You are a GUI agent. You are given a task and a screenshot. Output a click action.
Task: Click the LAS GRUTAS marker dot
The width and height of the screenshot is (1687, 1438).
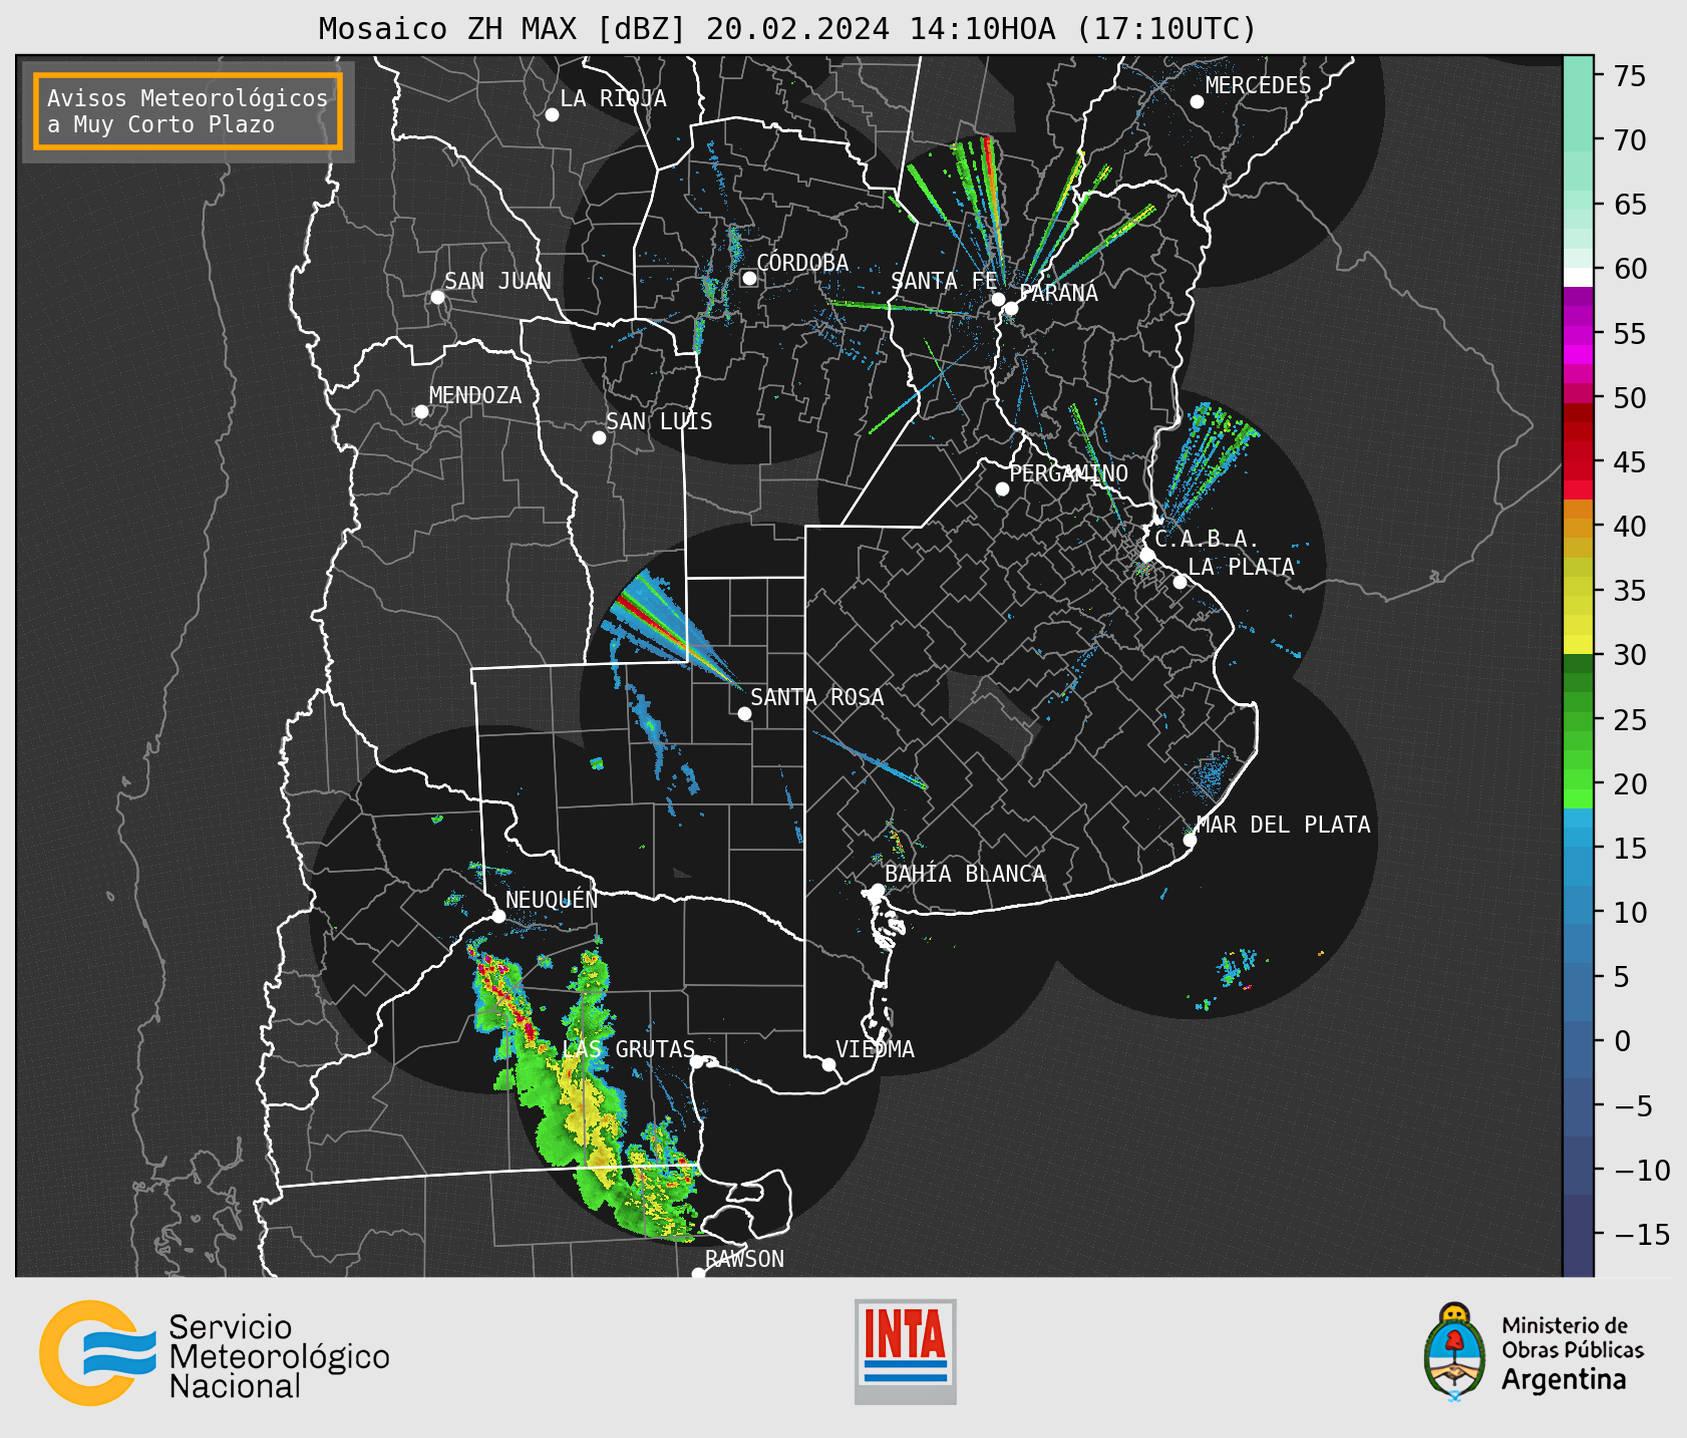coord(697,1062)
